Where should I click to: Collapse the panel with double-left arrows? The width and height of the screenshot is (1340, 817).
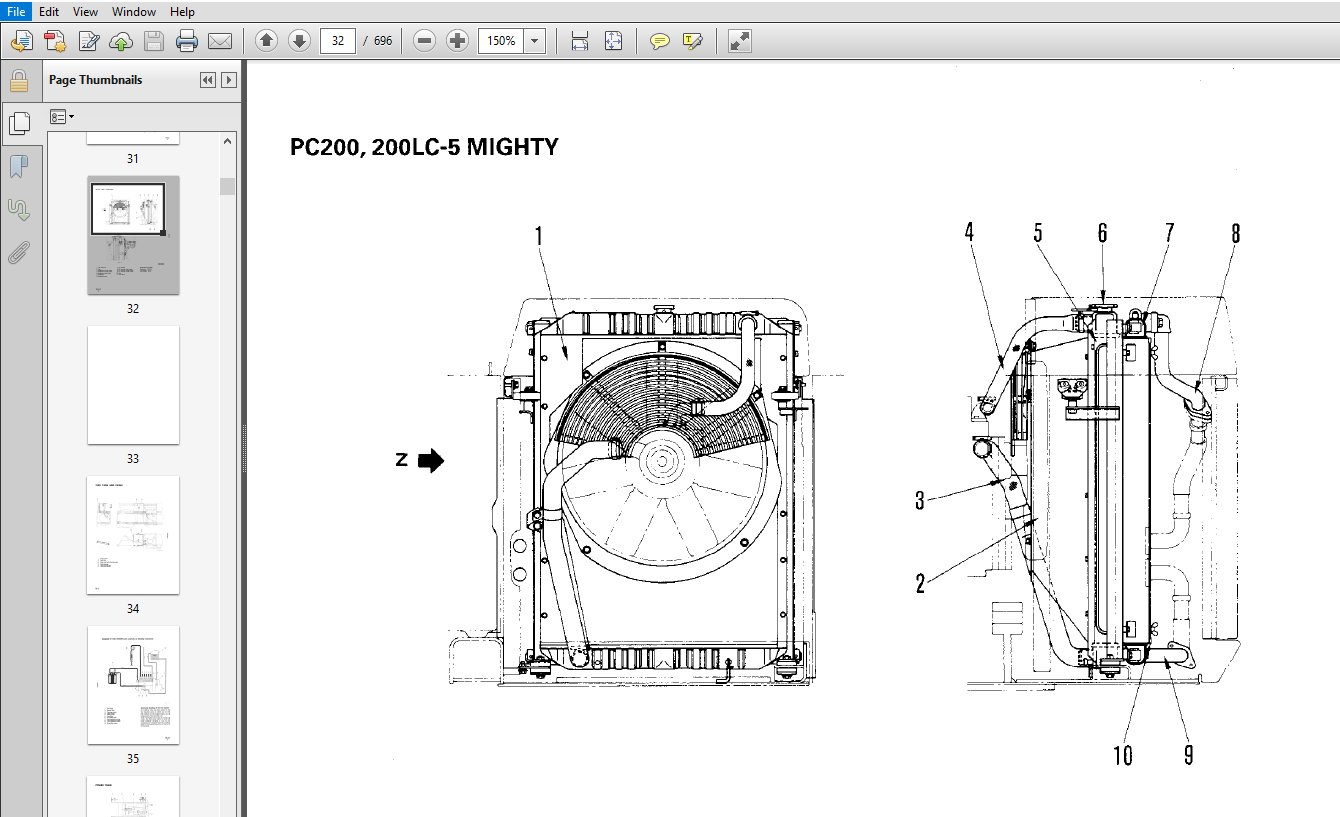tap(208, 80)
